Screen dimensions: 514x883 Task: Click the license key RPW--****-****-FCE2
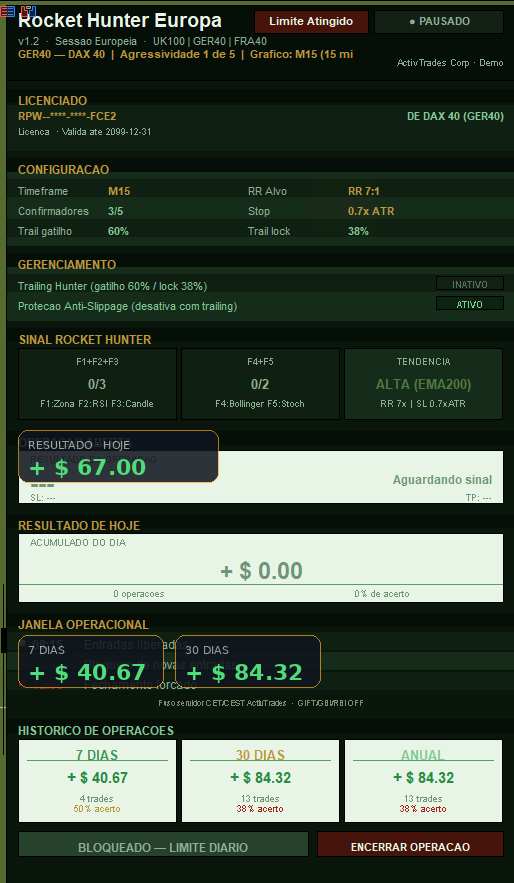click(67, 117)
